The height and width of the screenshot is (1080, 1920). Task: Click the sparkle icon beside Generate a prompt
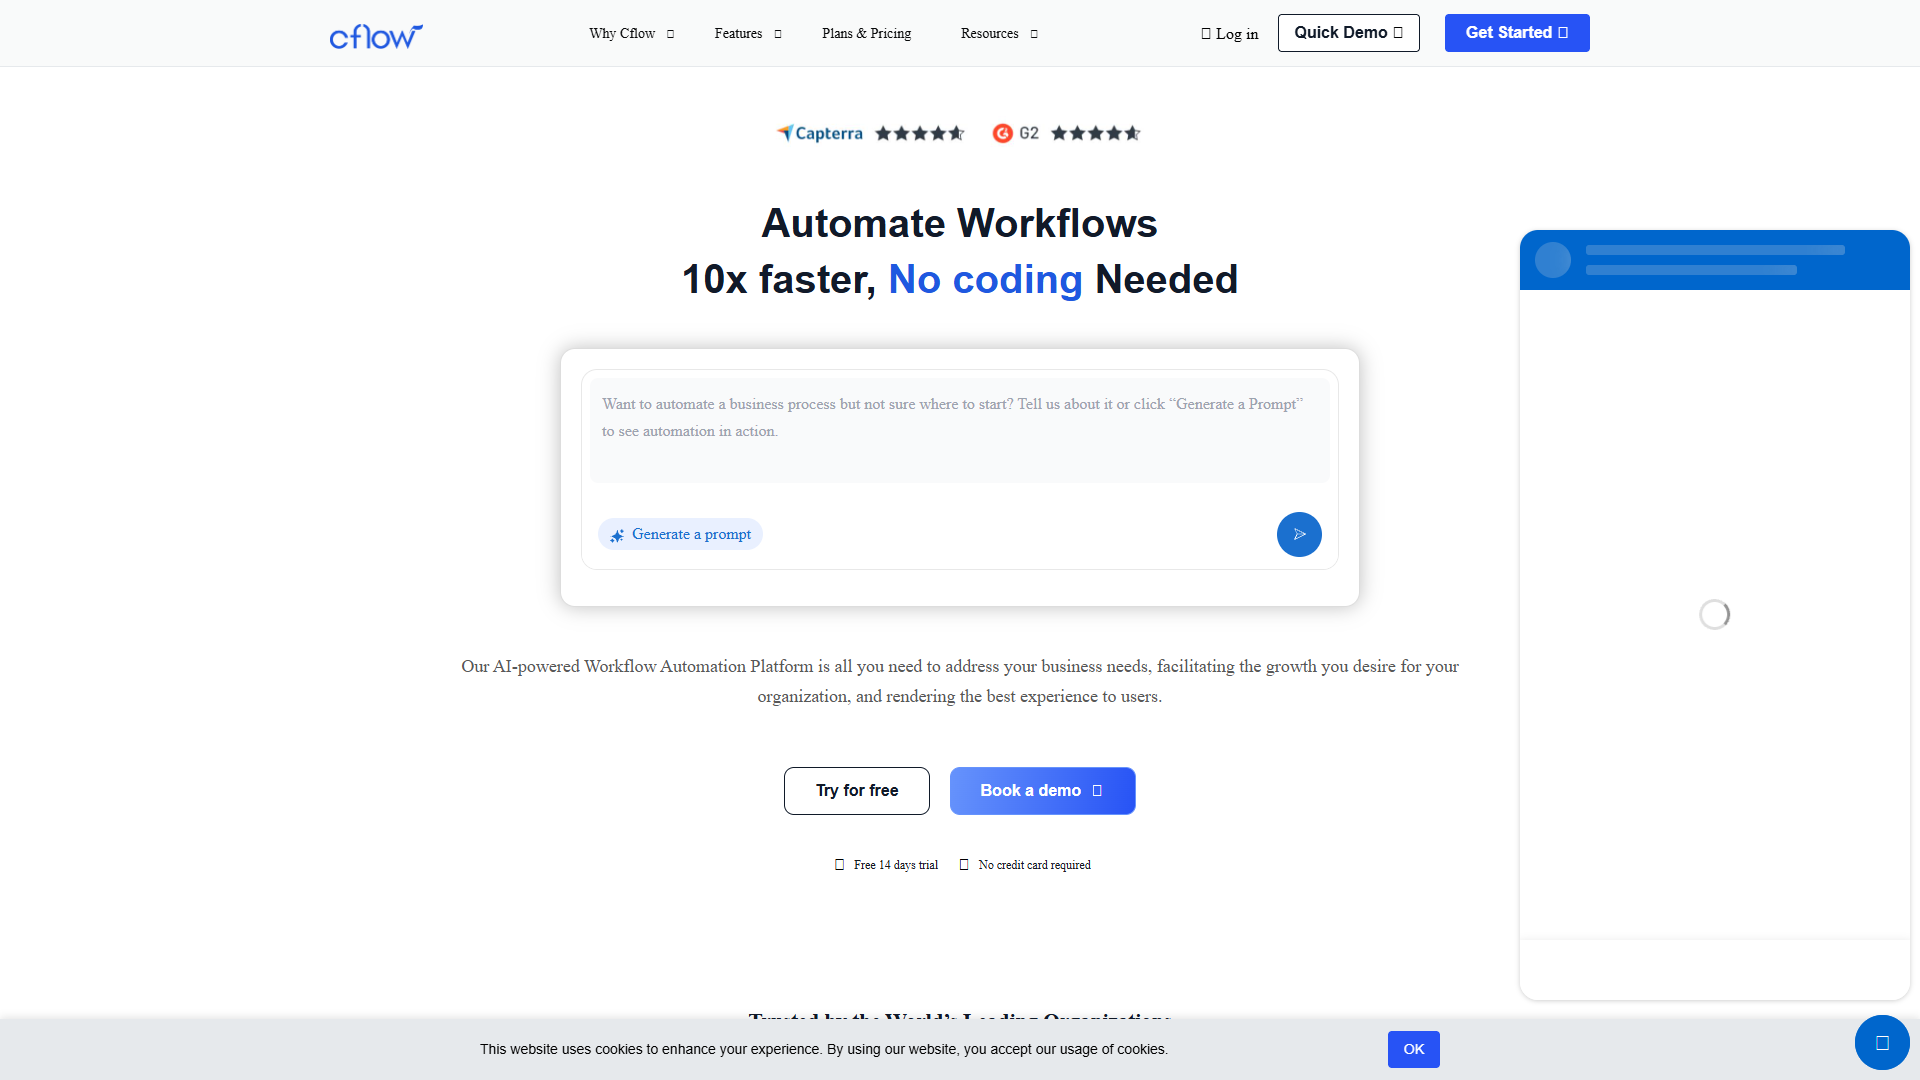click(617, 535)
